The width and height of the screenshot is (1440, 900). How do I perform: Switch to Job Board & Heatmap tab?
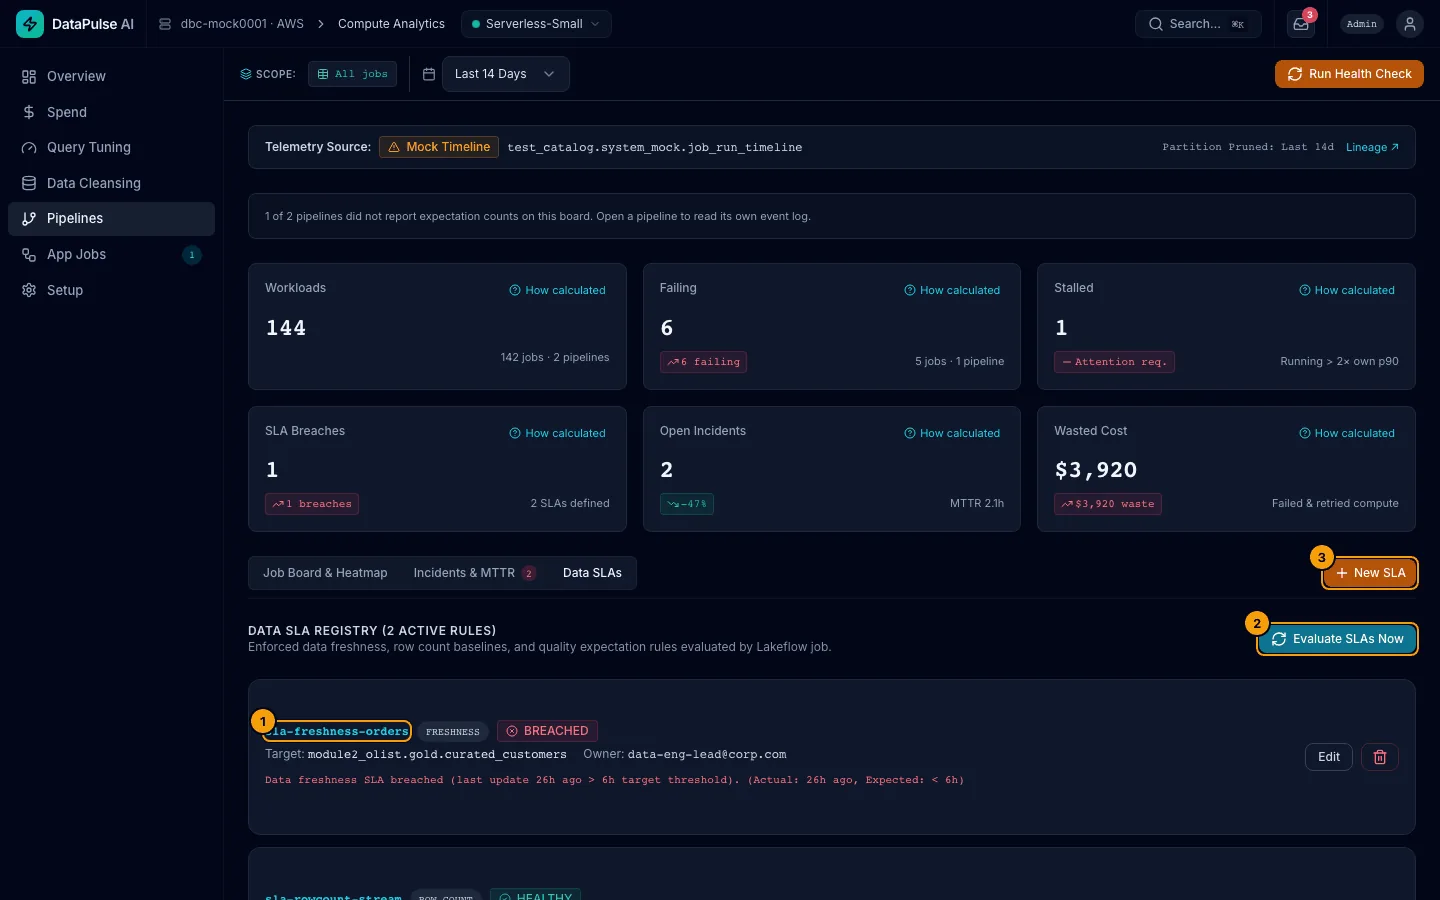(x=325, y=573)
